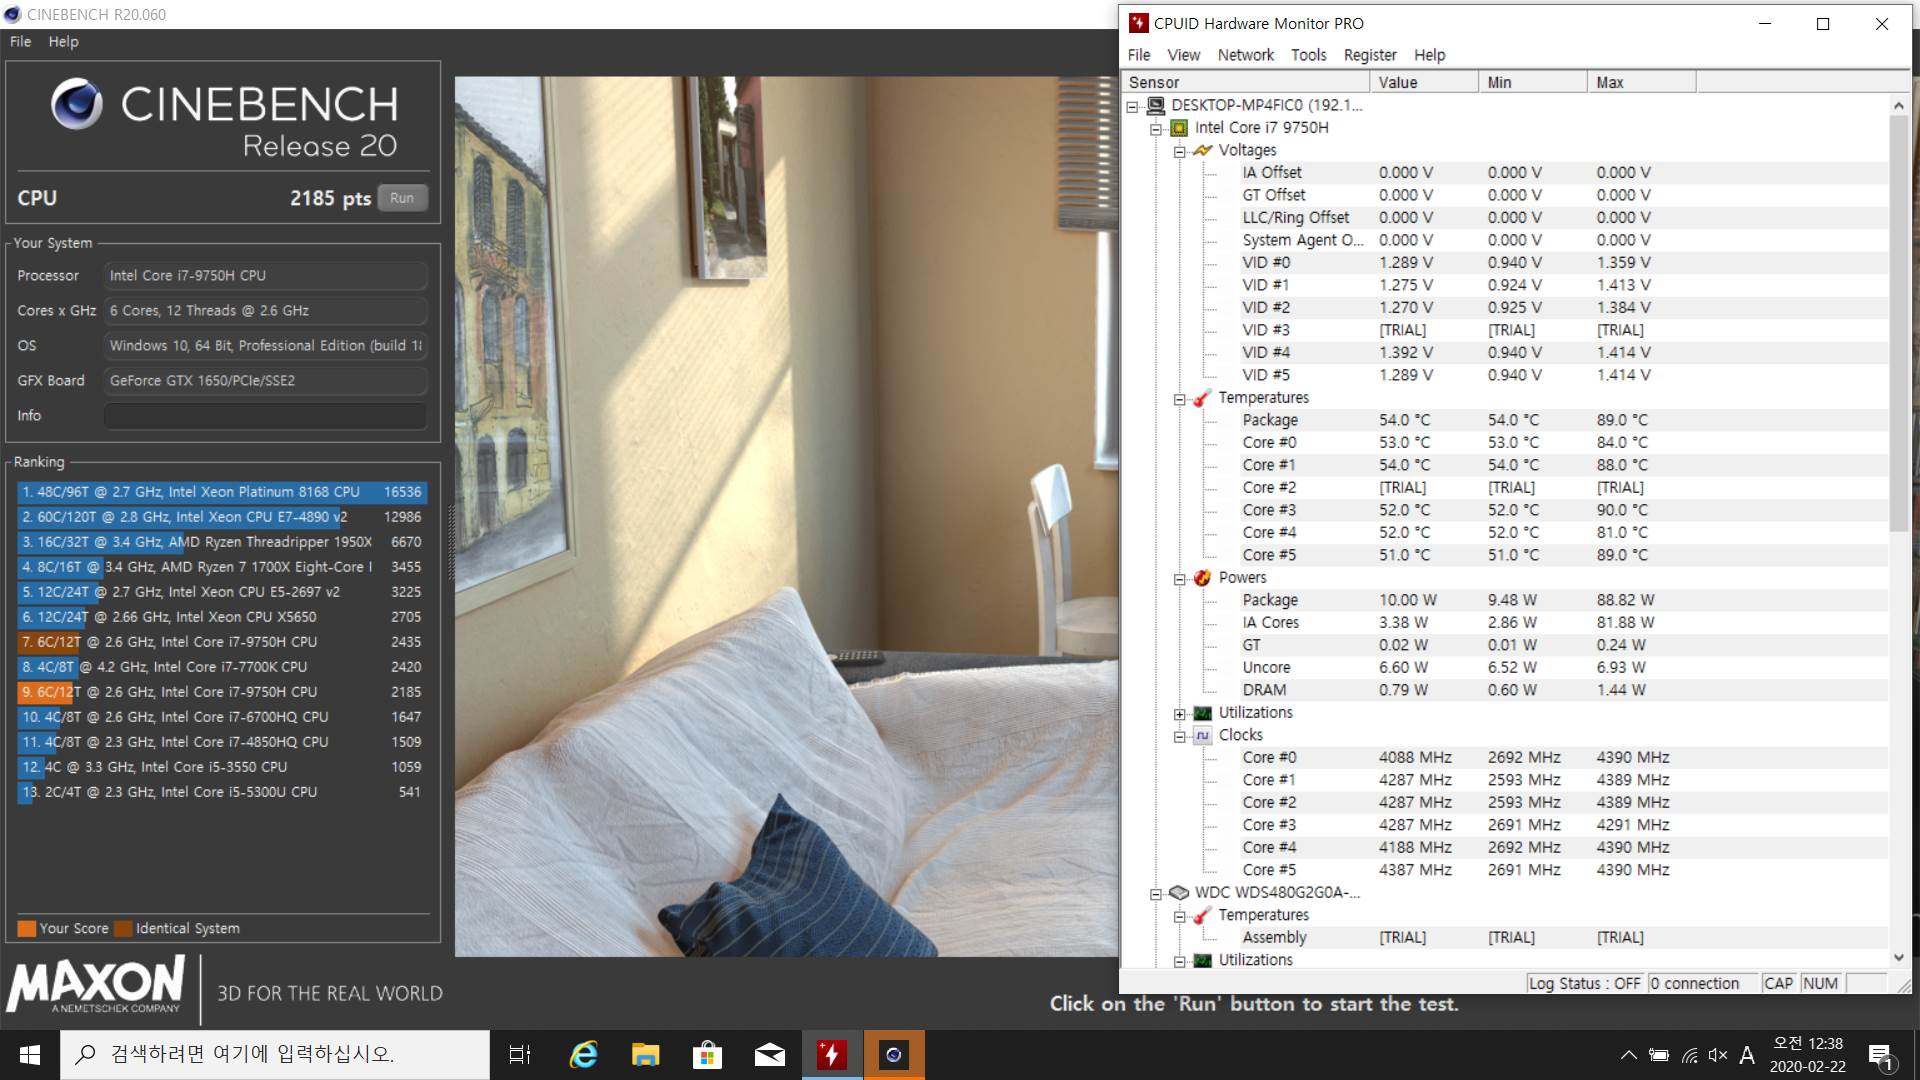
Task: Click the Wi-Fi network tray icon
Action: coord(1689,1055)
